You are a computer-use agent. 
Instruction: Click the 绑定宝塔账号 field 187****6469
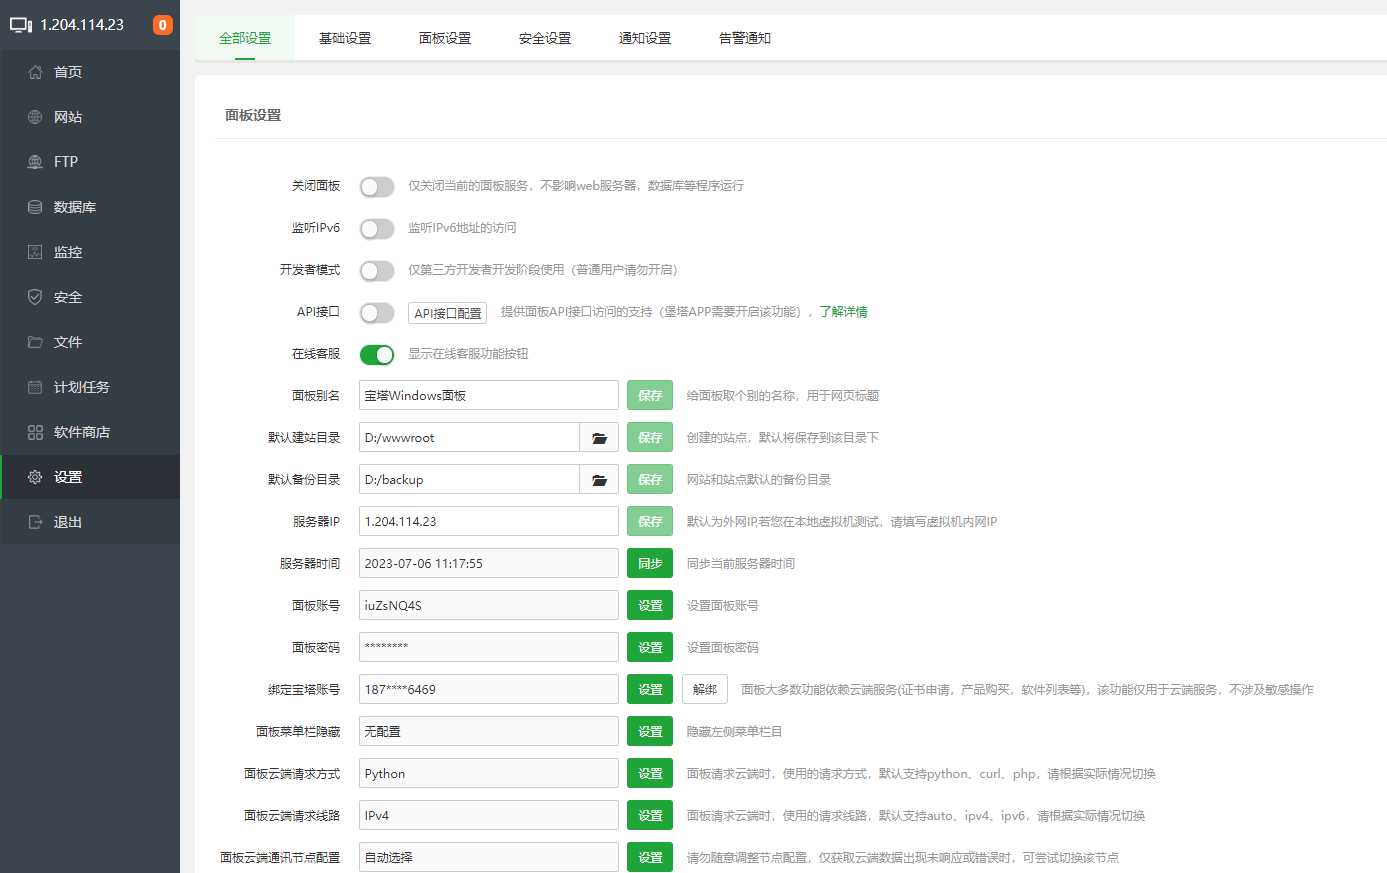(489, 690)
